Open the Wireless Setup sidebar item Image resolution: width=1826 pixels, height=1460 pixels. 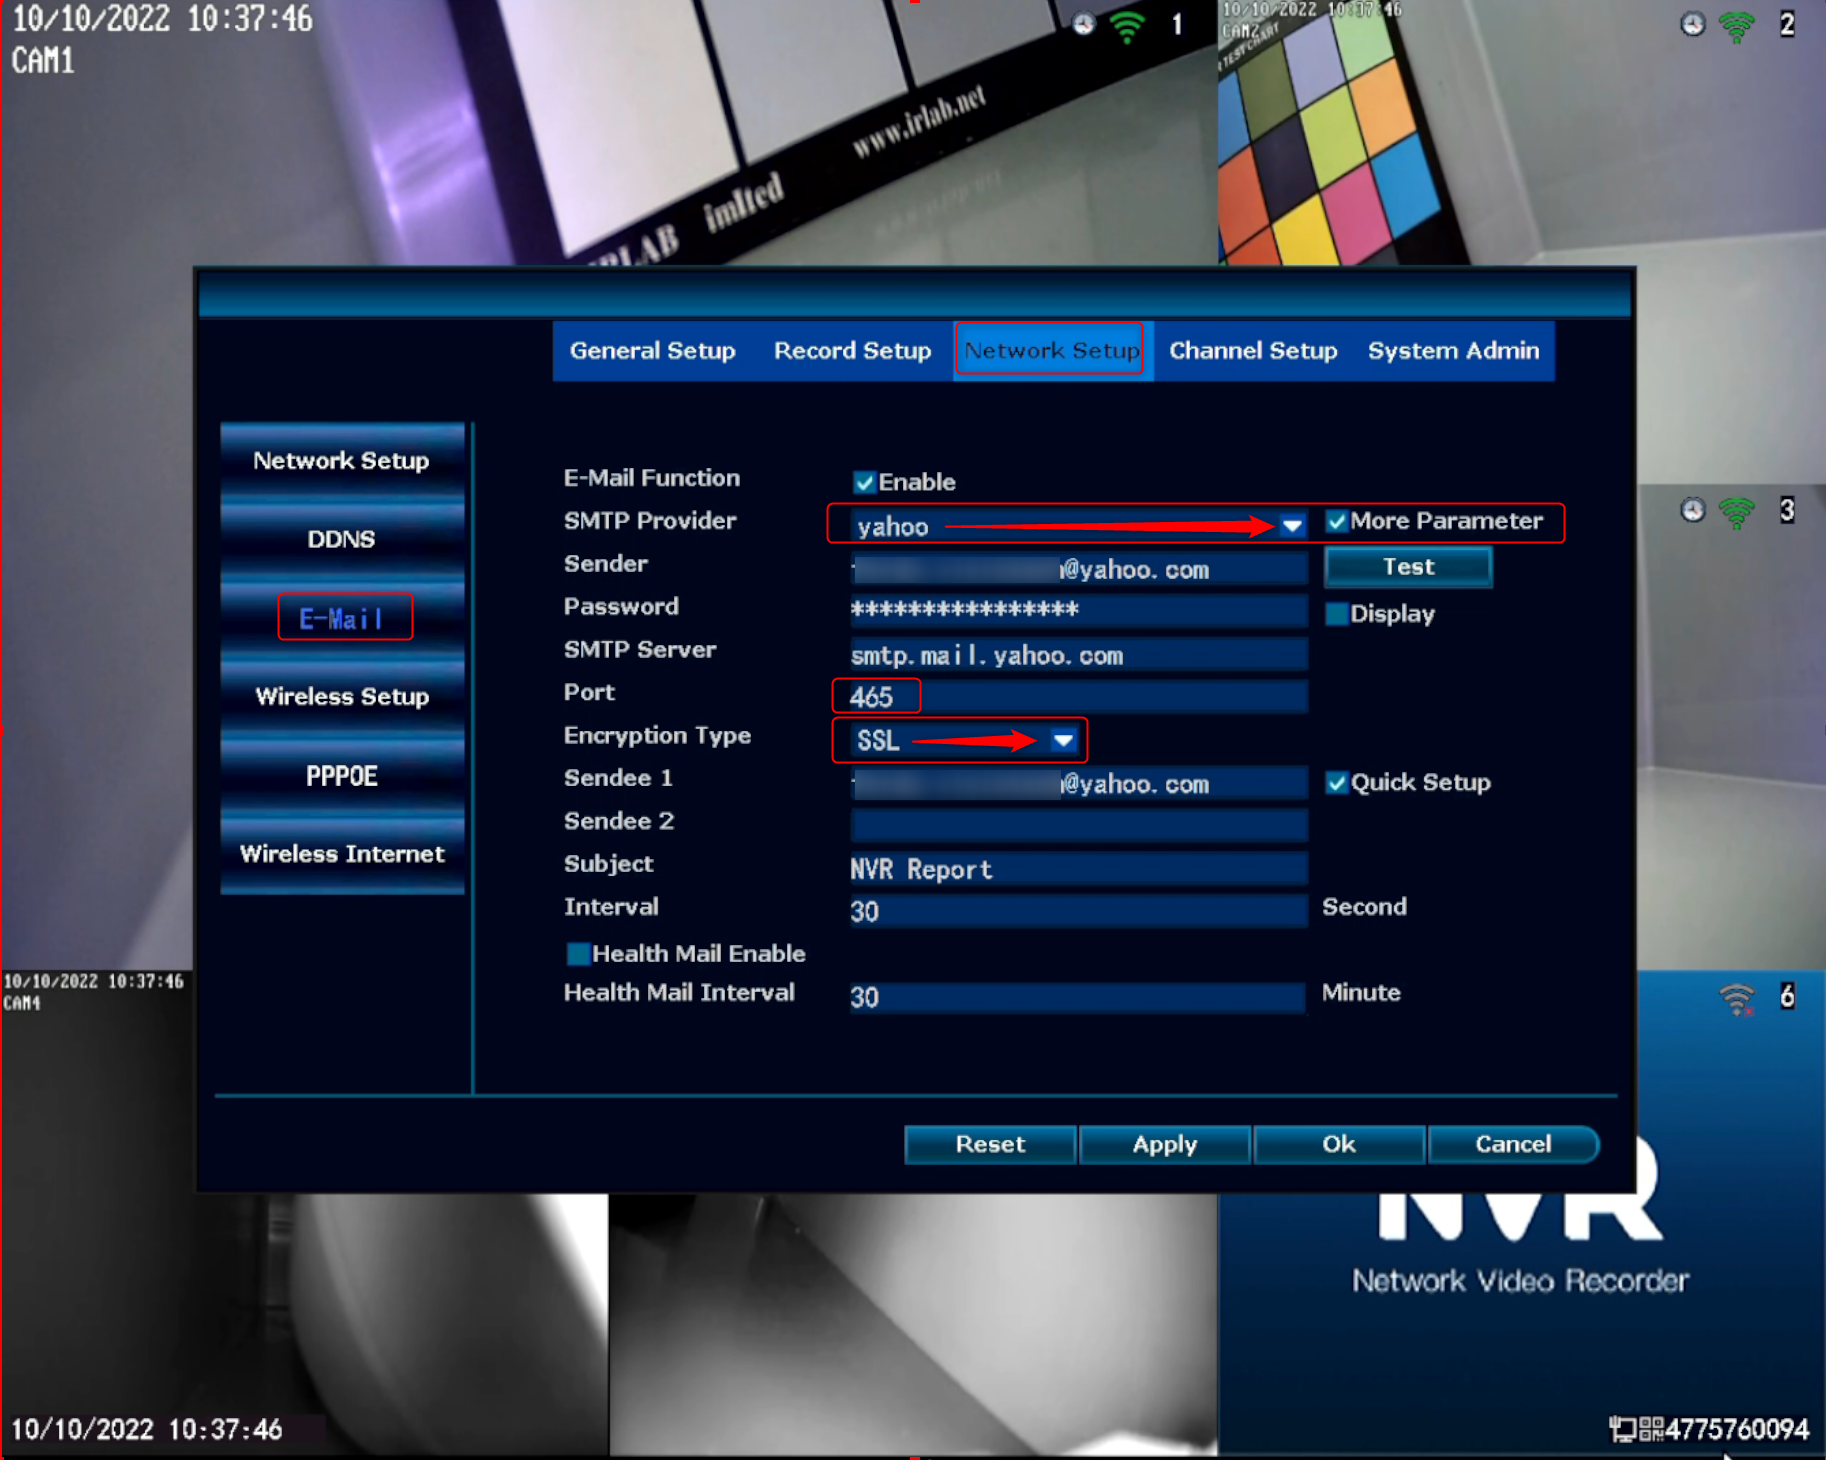[342, 697]
